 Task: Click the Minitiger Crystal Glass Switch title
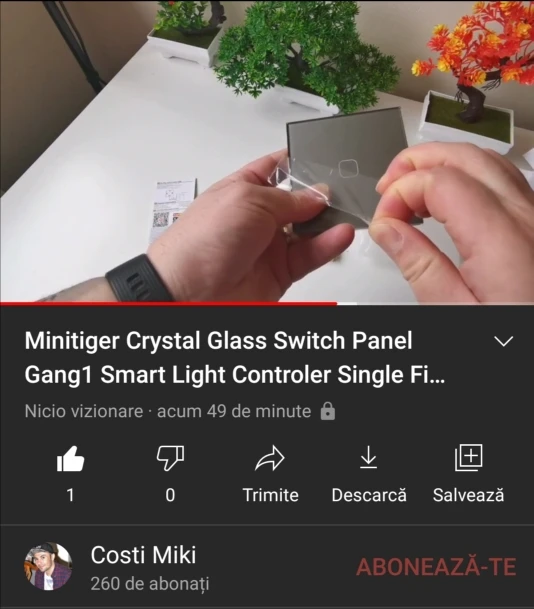[x=235, y=357]
